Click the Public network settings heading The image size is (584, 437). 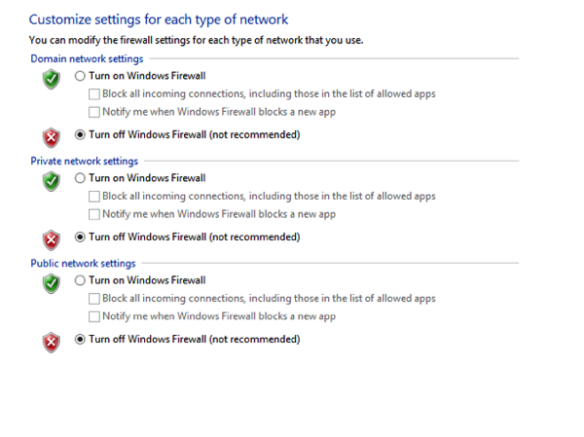coord(83,263)
